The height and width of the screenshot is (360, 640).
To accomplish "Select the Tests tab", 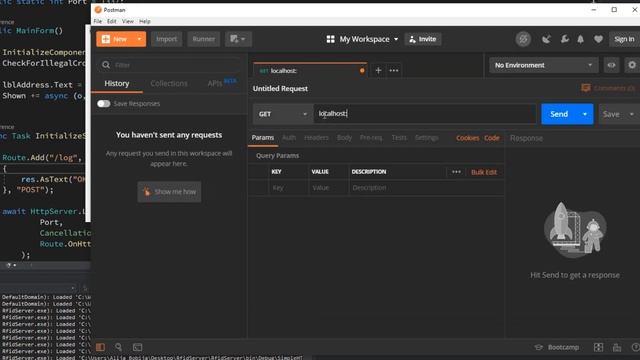I will [x=399, y=138].
